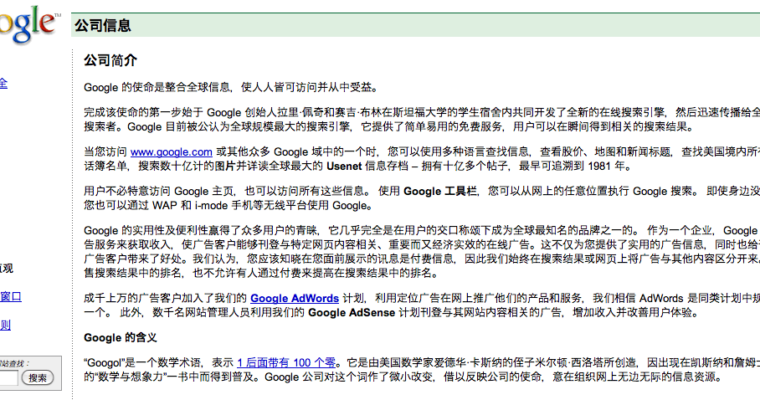Open the Google AdWords link
This screenshot has width=760, height=400.
[294, 298]
